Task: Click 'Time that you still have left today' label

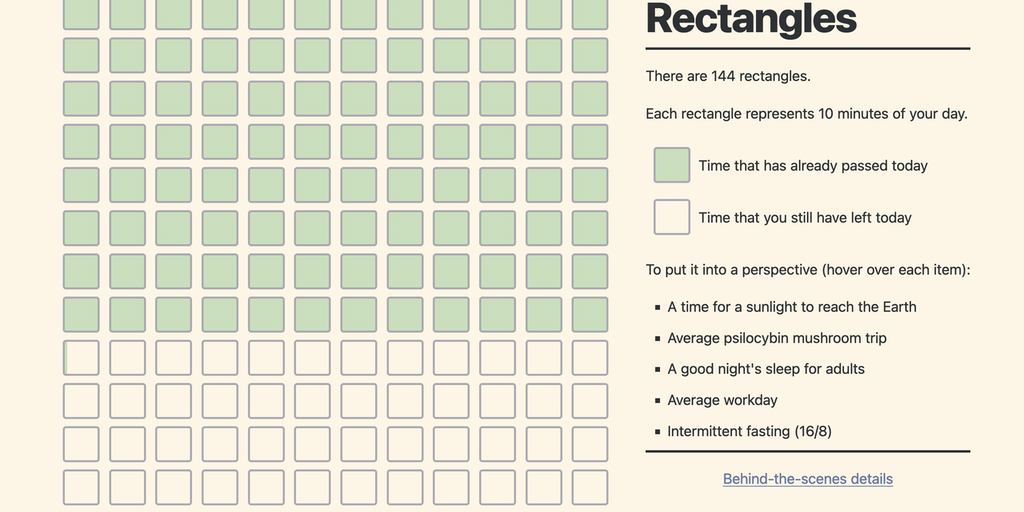Action: 805,218
